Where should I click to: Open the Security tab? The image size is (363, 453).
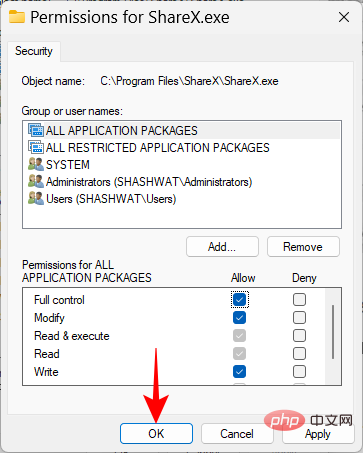pos(34,51)
